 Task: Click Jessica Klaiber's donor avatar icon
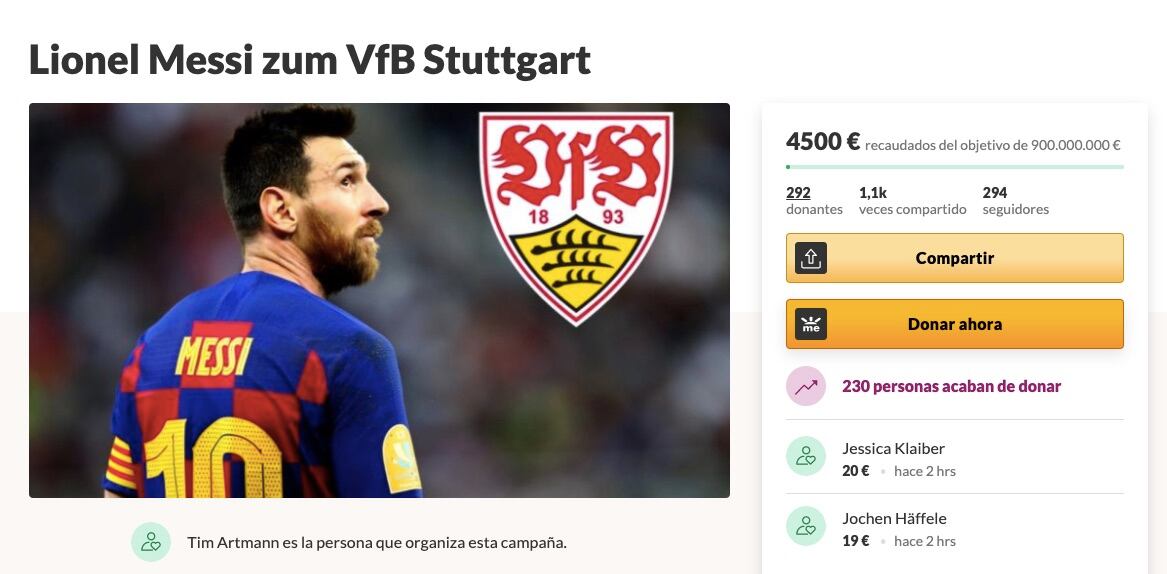pyautogui.click(x=806, y=456)
